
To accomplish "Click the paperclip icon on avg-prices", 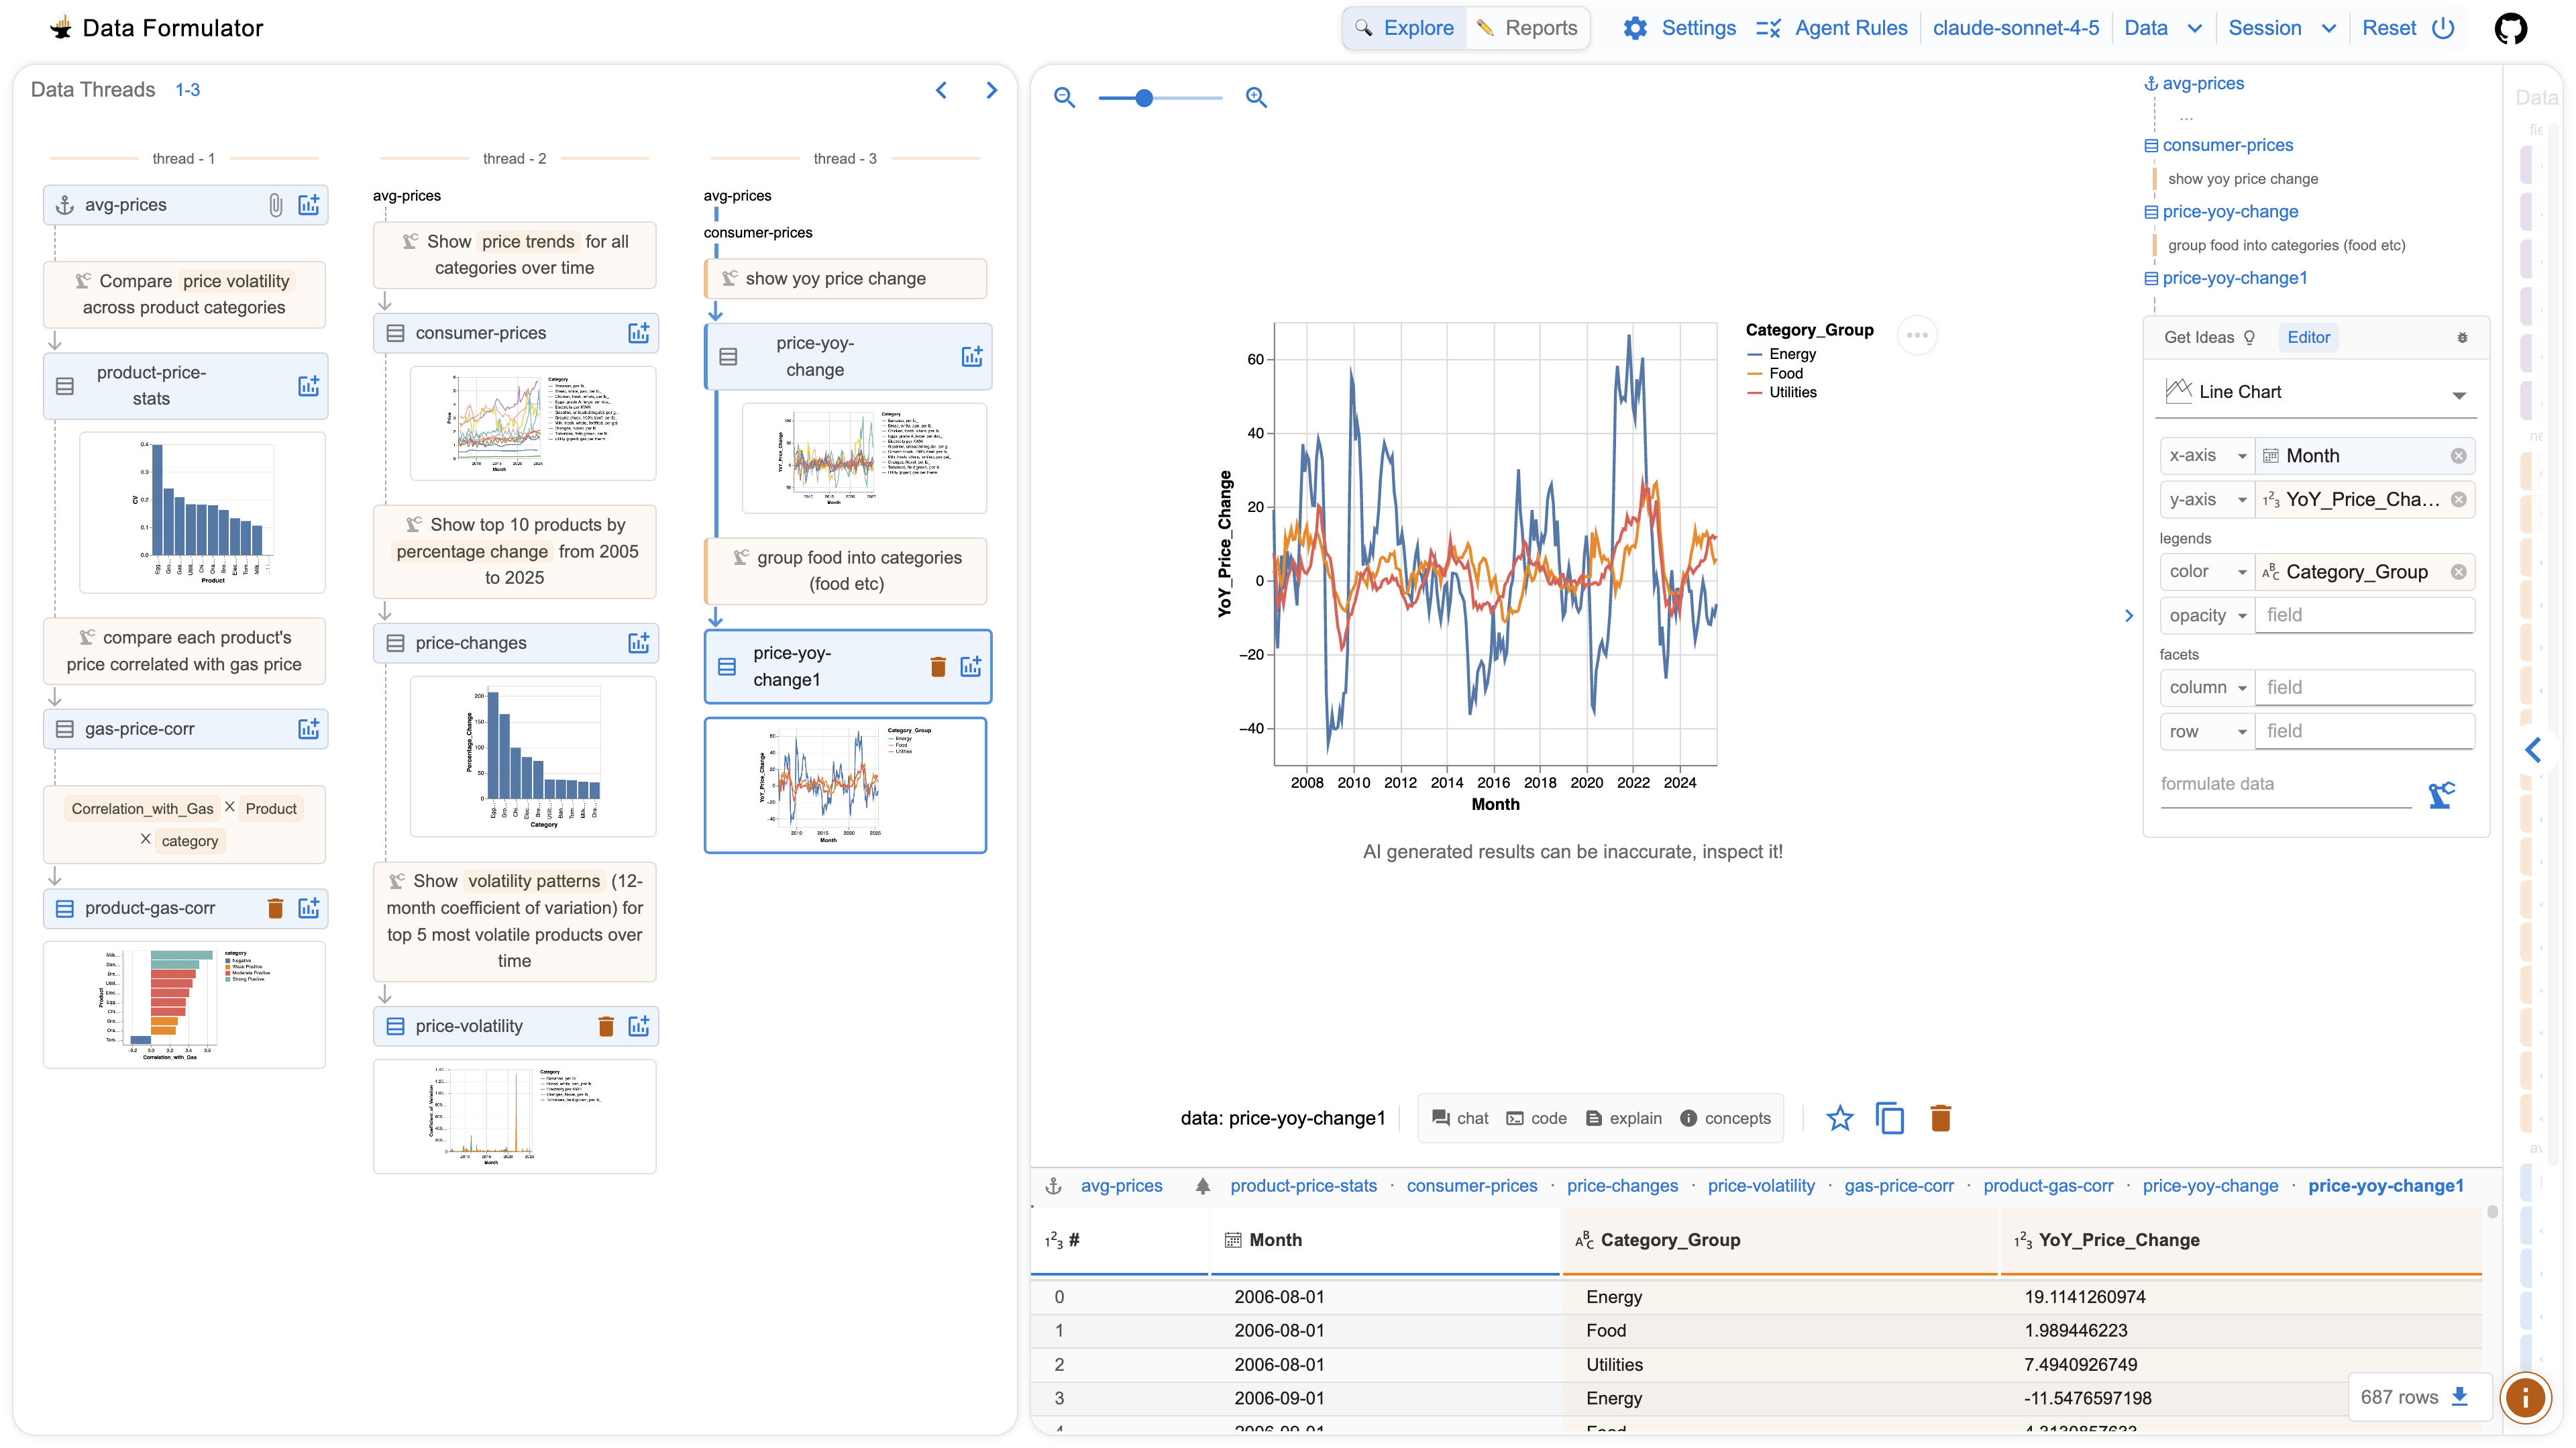I will 276,204.
